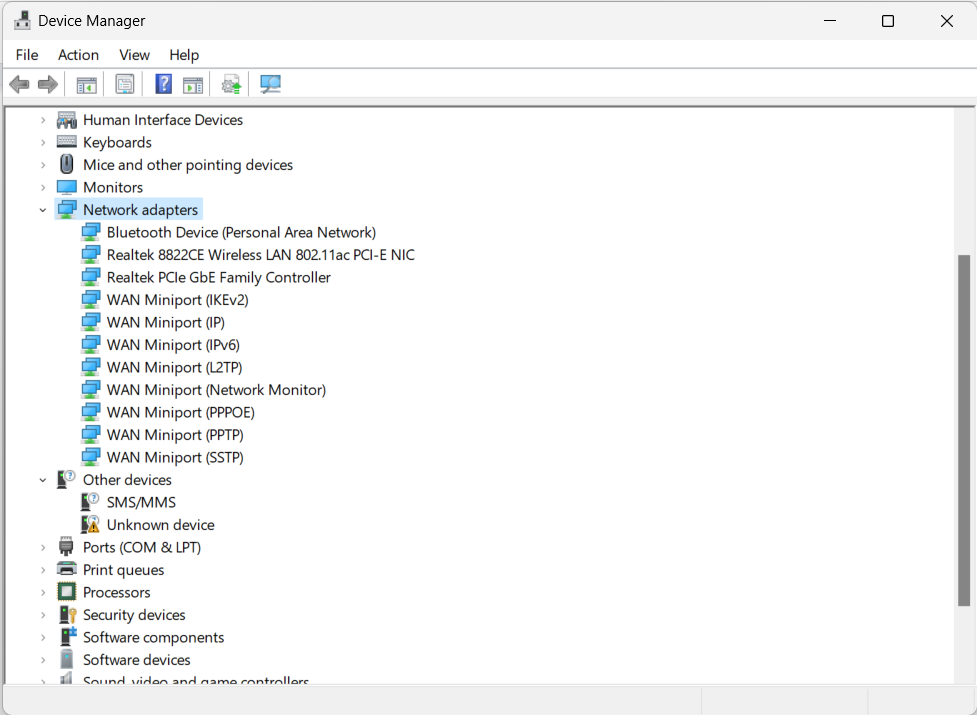Click the vertical scrollbar thumb
977x715 pixels.
[964, 430]
